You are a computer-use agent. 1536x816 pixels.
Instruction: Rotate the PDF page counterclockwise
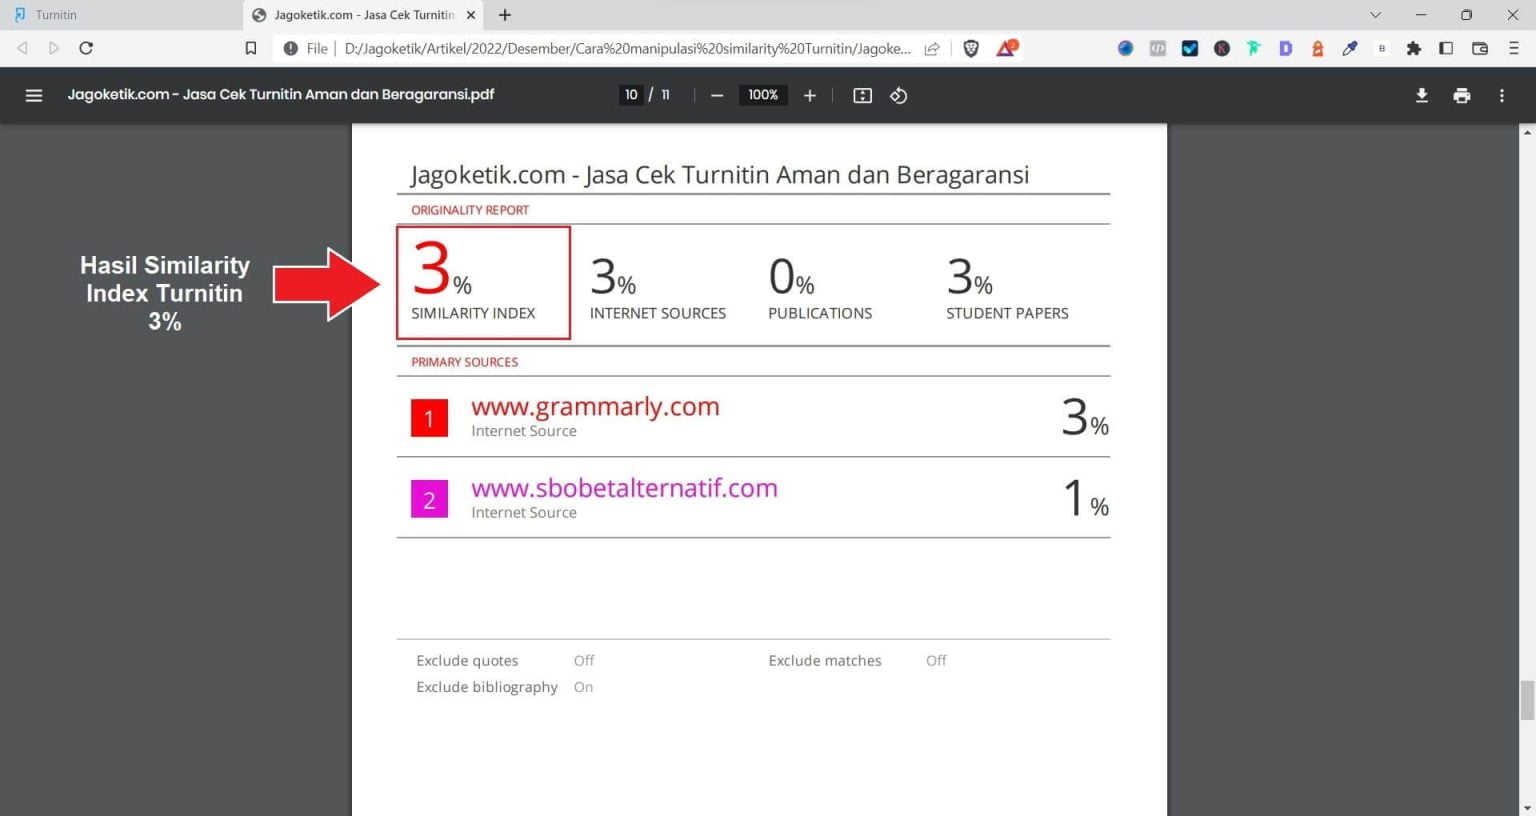tap(898, 95)
